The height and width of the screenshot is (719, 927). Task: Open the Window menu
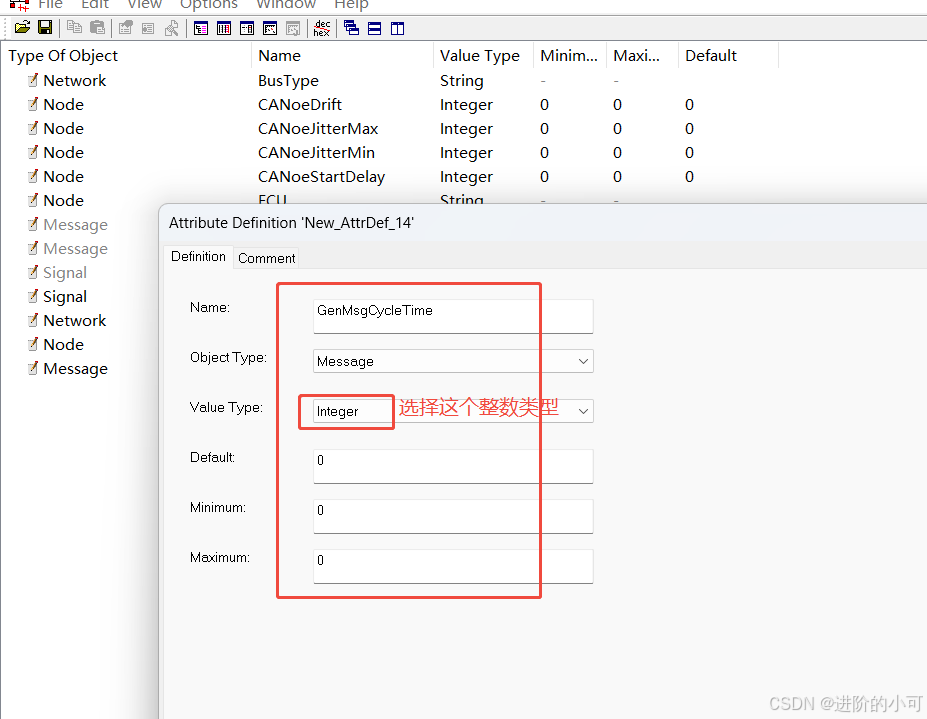286,5
